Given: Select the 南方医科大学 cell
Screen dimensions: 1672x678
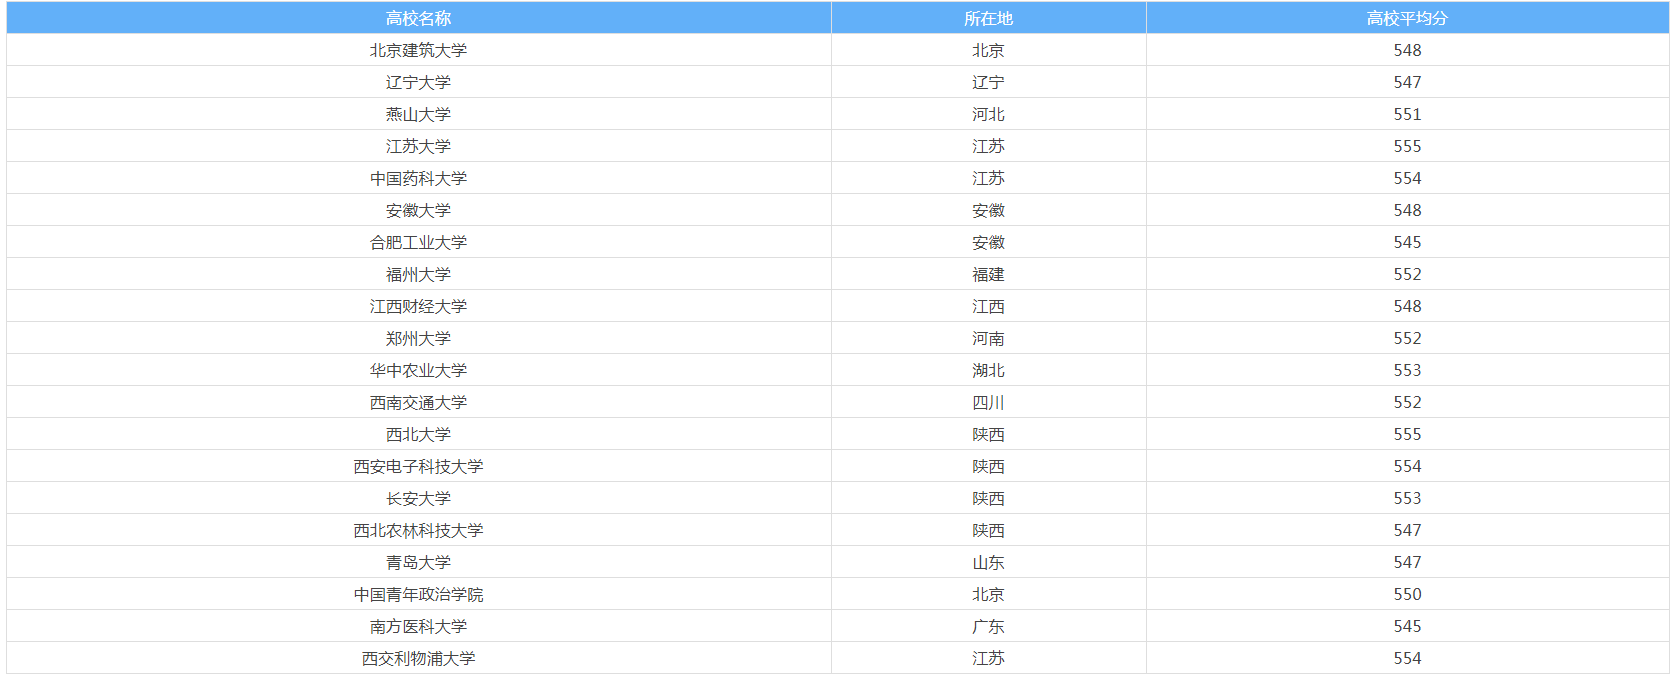Looking at the screenshot, I should tap(418, 626).
